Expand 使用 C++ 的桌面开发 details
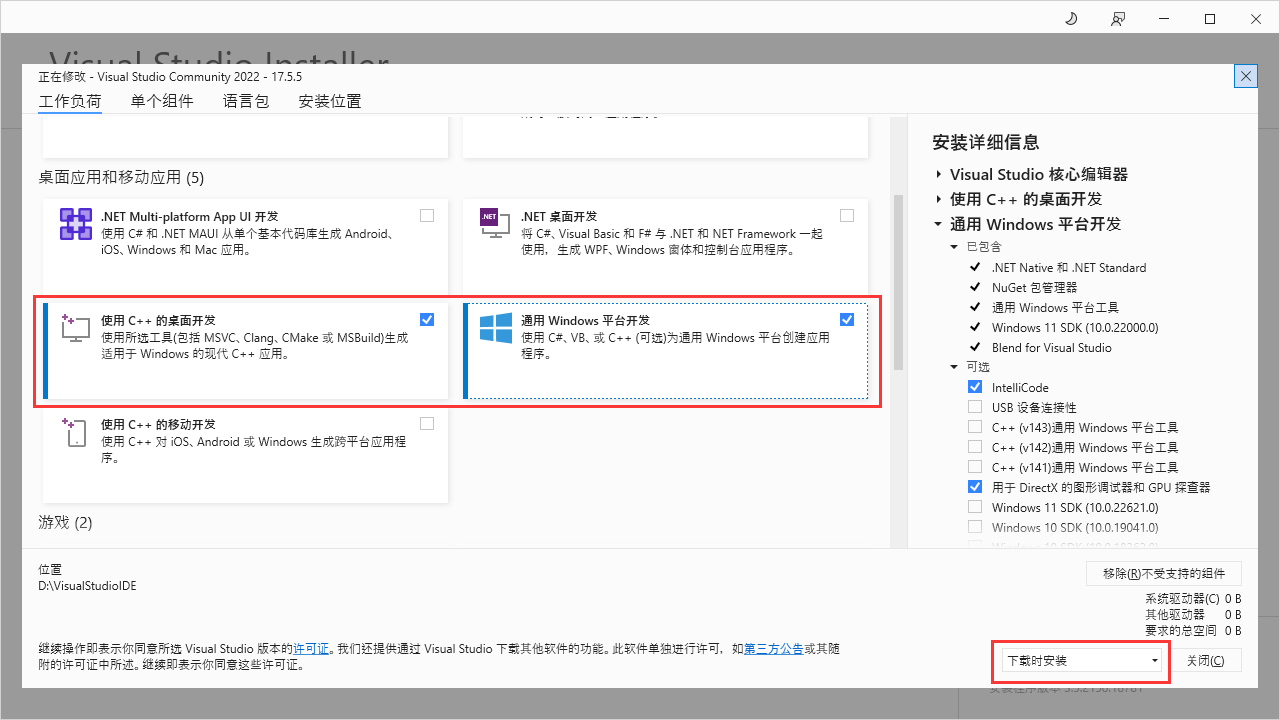This screenshot has width=1280, height=720. (939, 199)
